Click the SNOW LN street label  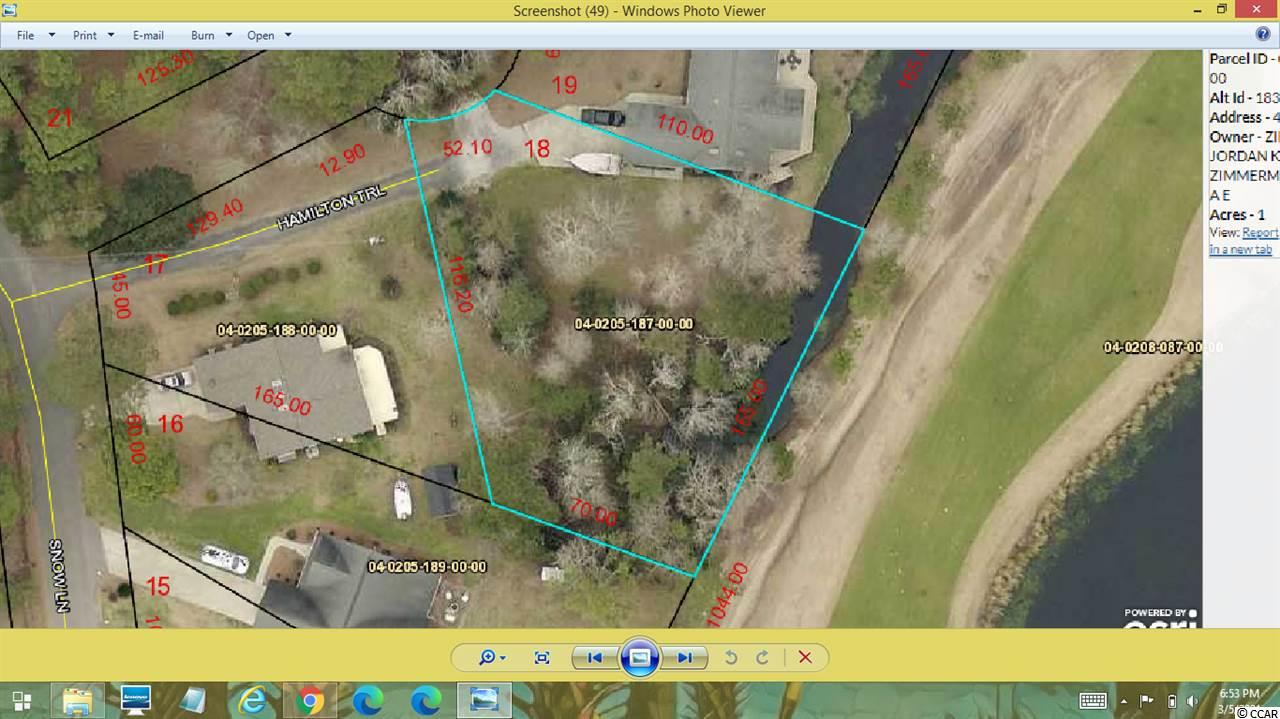[59, 576]
